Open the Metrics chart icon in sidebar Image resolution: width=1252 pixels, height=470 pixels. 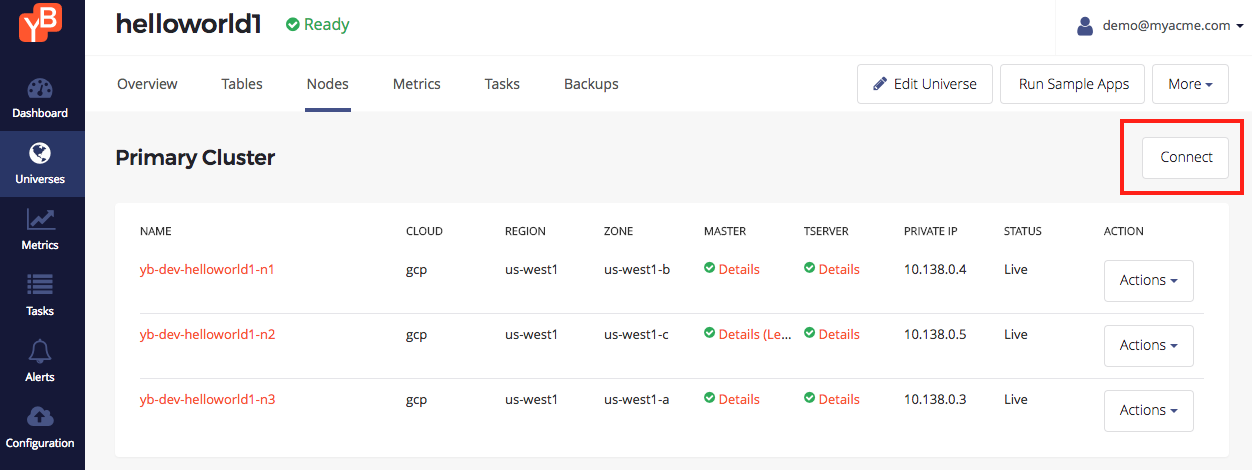[41, 219]
